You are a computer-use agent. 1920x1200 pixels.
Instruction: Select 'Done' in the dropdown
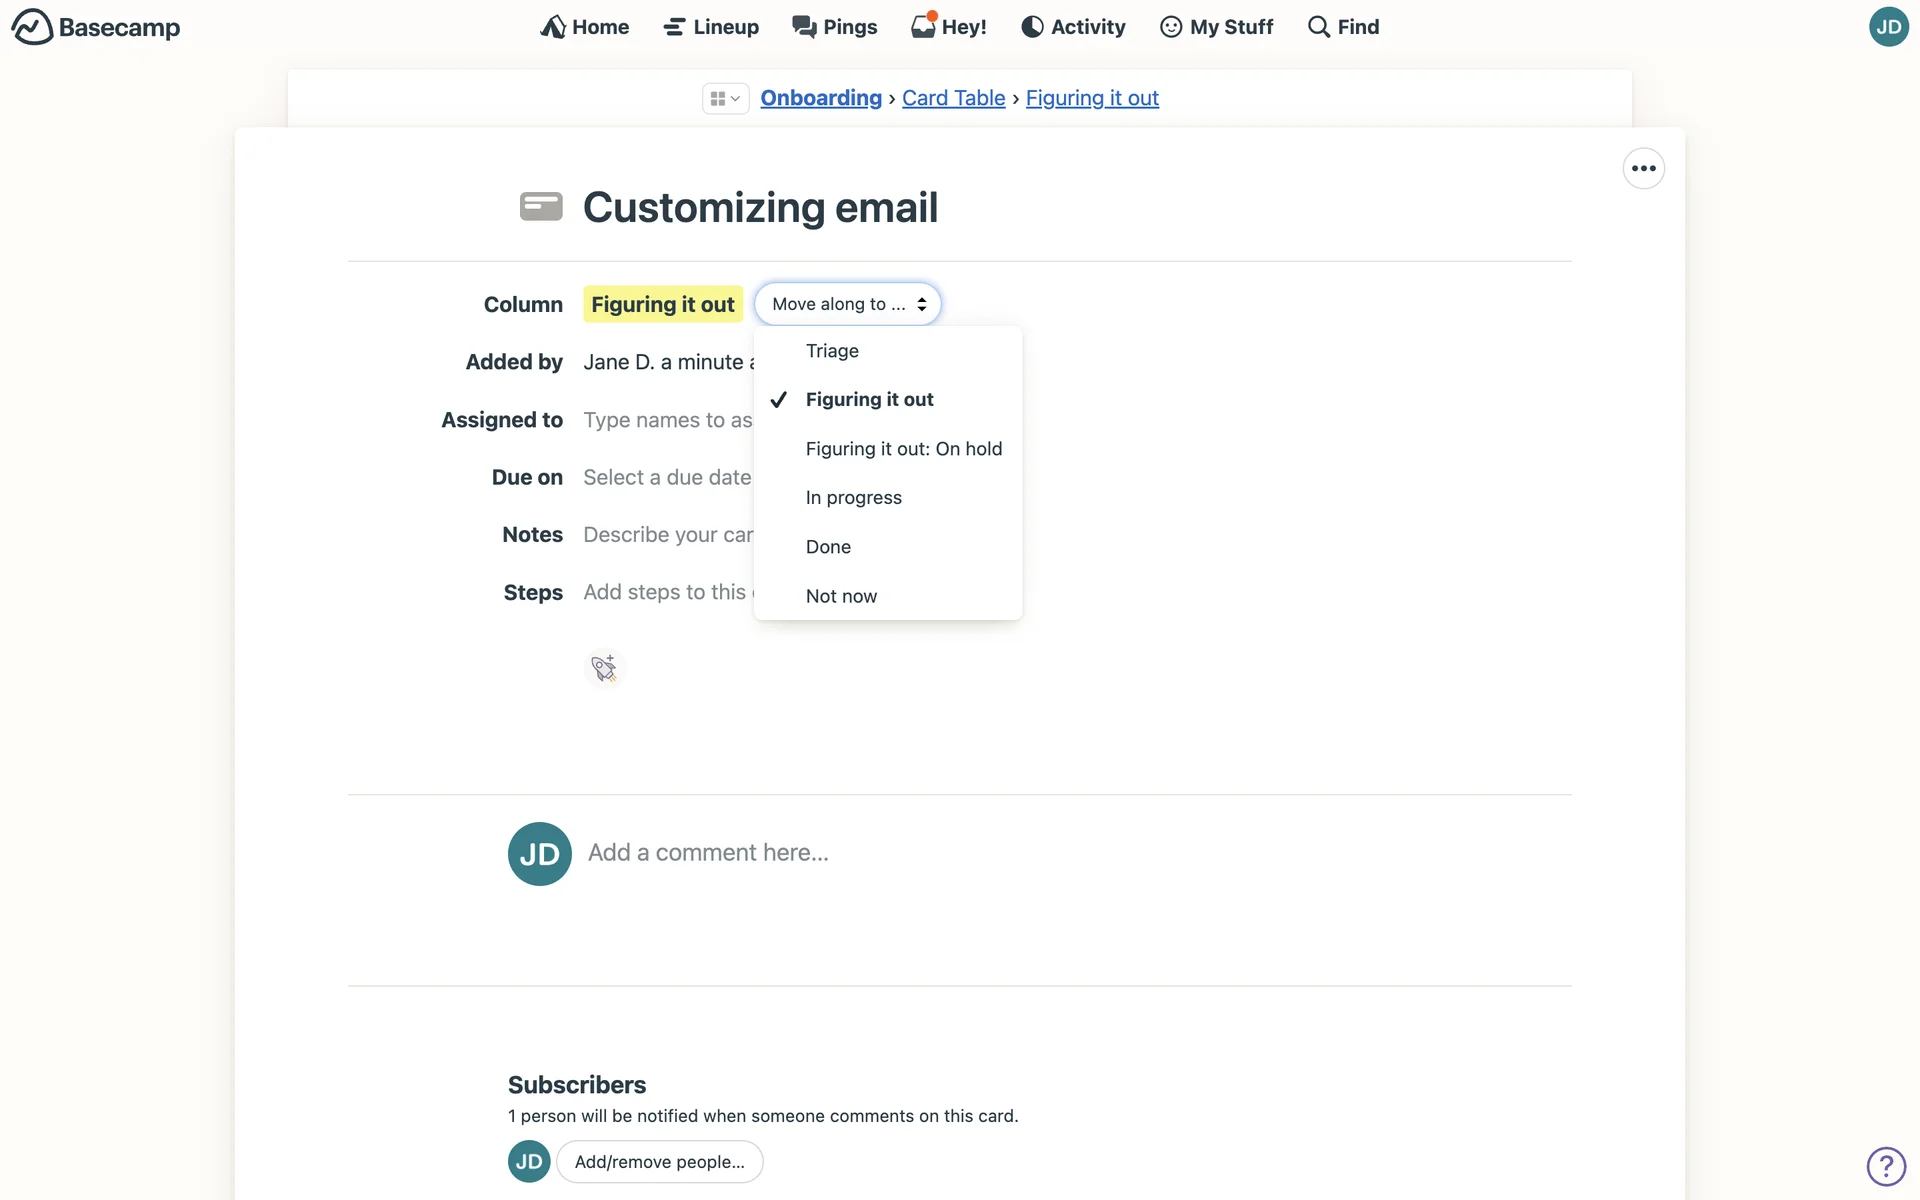(828, 547)
